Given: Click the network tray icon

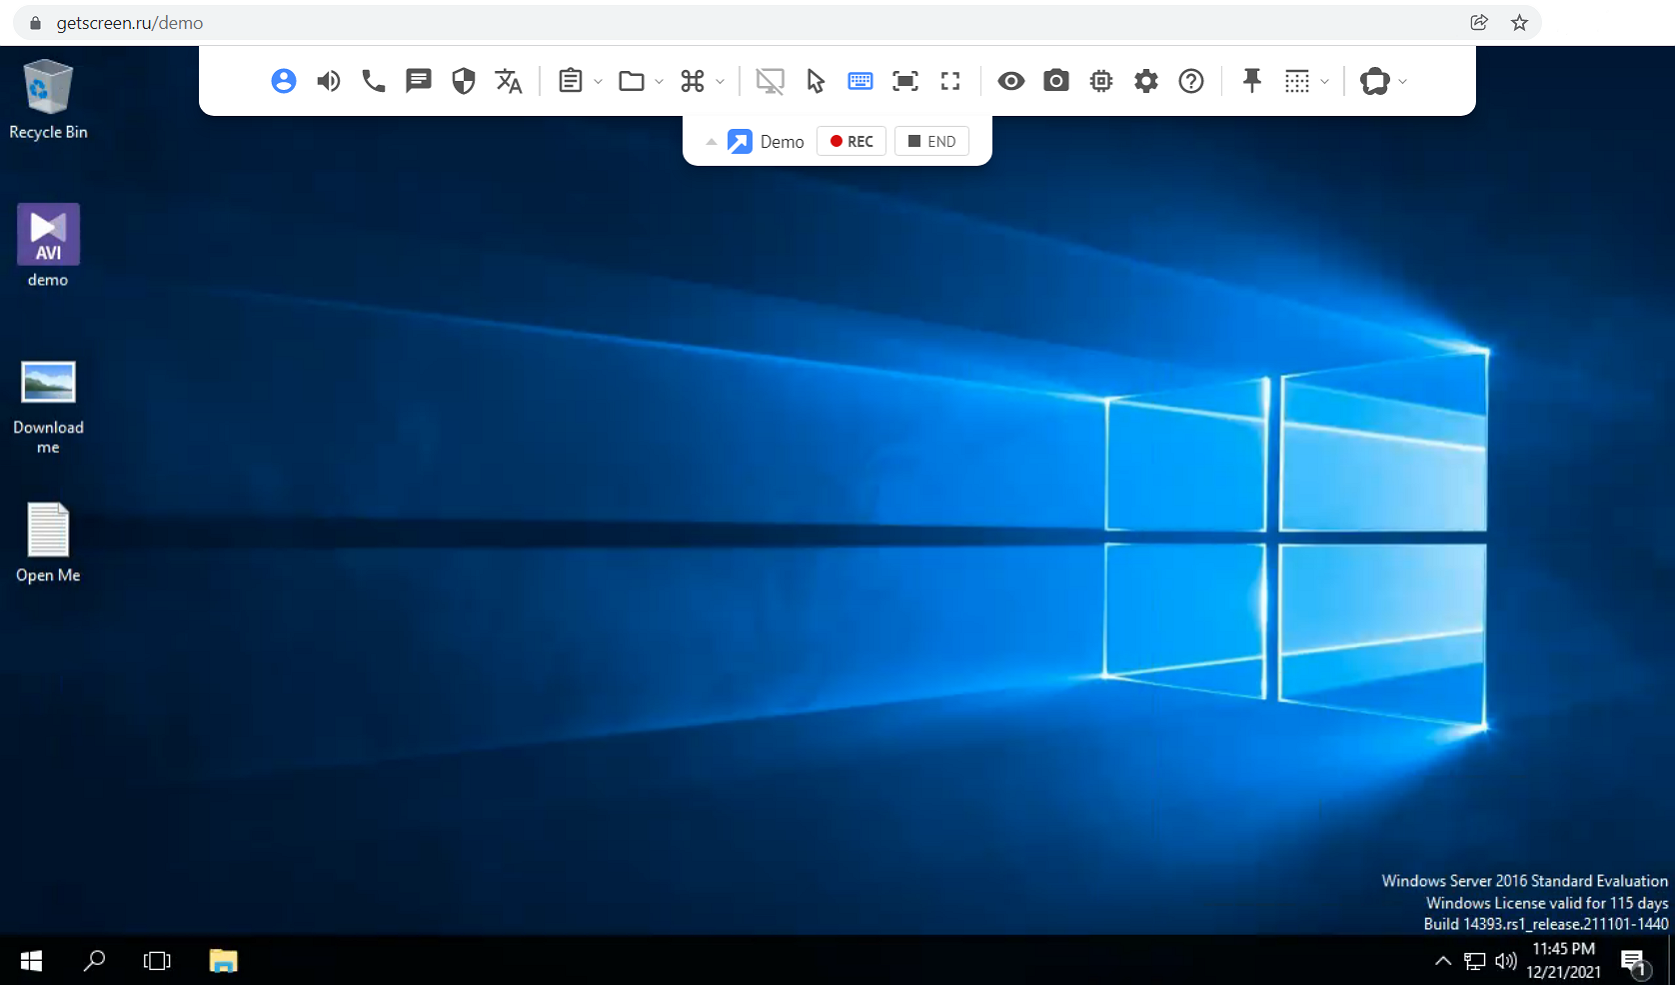Looking at the screenshot, I should point(1475,961).
